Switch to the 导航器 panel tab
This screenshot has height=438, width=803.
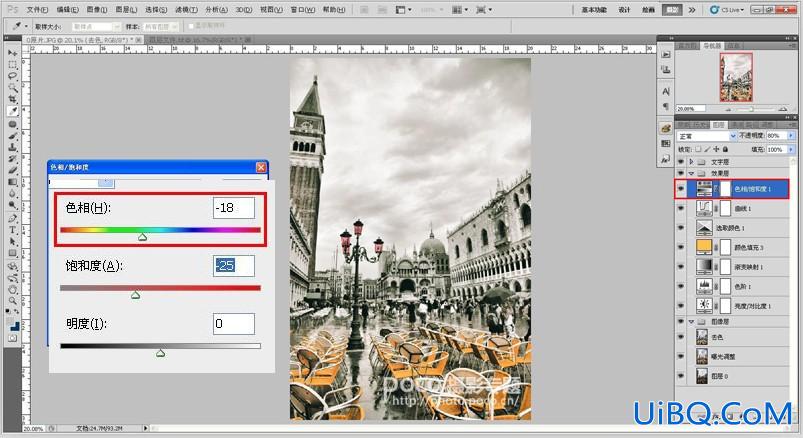tap(711, 46)
